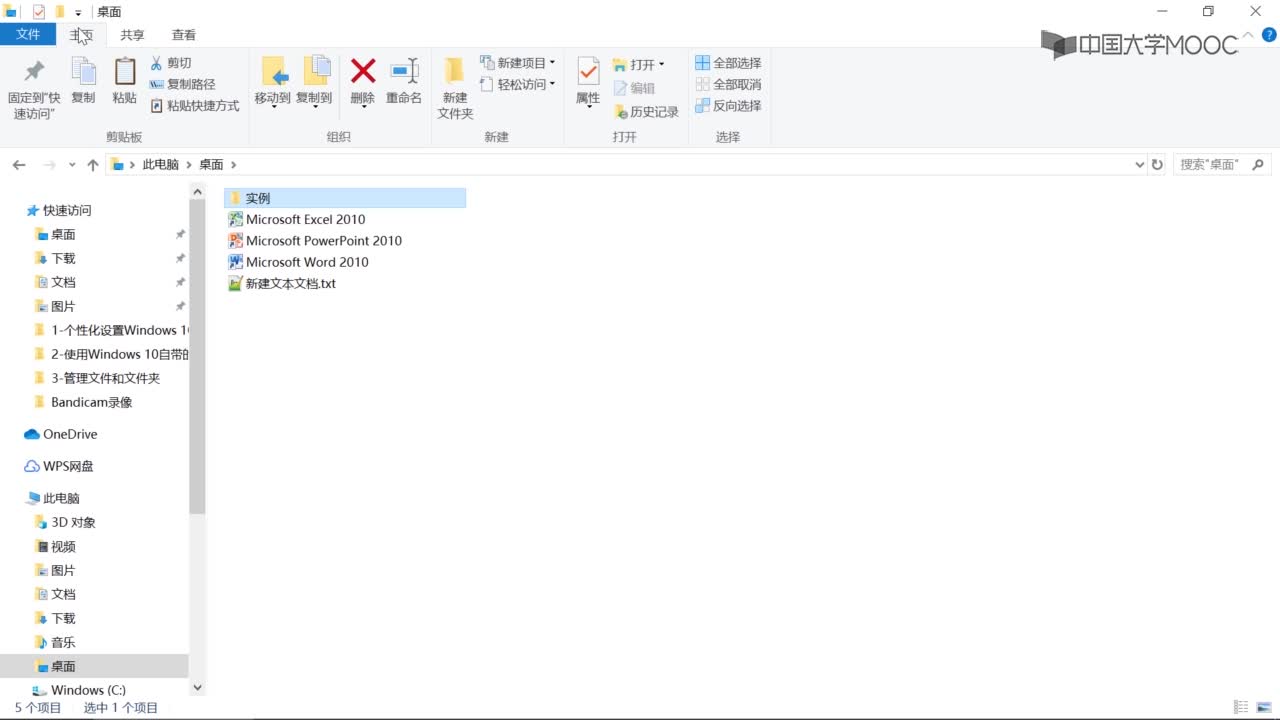Open 3-管理文件和文件夹 folder
The width and height of the screenshot is (1280, 720).
105,378
